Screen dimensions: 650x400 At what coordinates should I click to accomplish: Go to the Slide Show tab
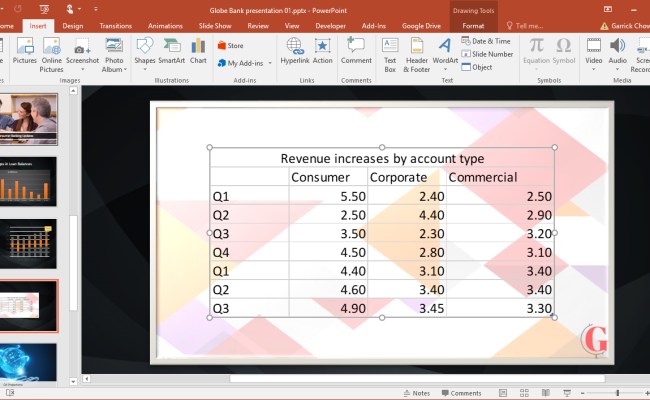pyautogui.click(x=215, y=26)
